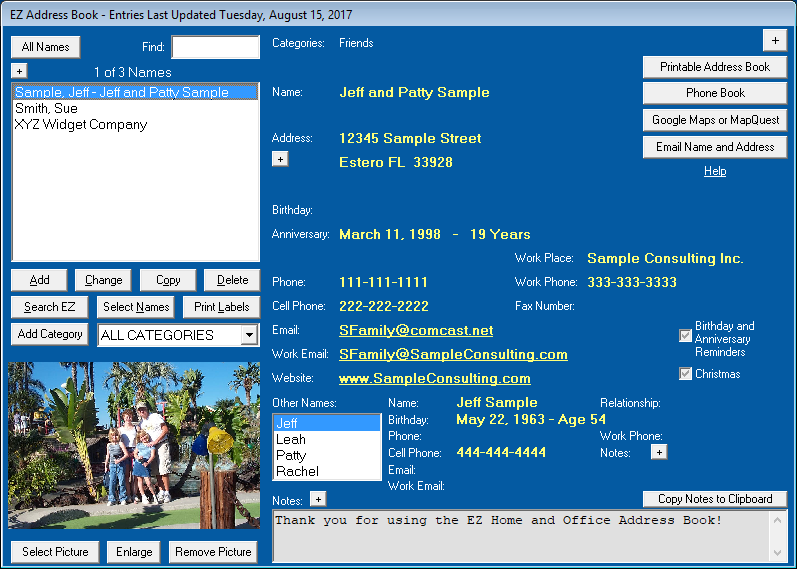Image resolution: width=797 pixels, height=569 pixels.
Task: Toggle the Christmas checkbox
Action: (685, 374)
